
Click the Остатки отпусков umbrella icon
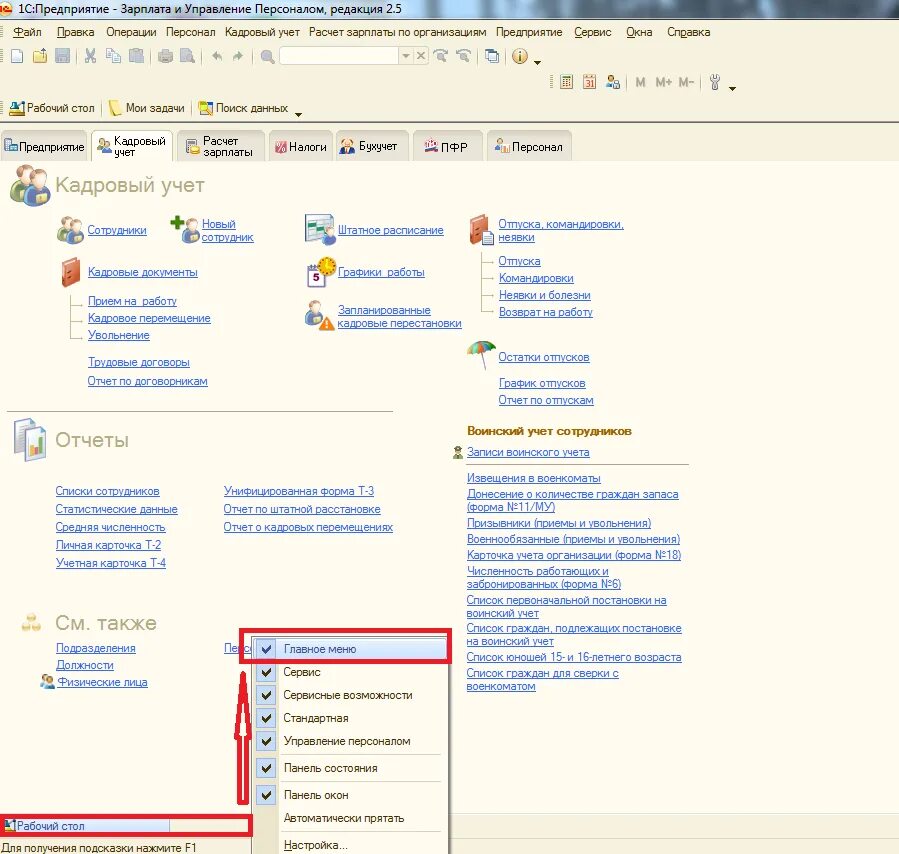point(481,355)
